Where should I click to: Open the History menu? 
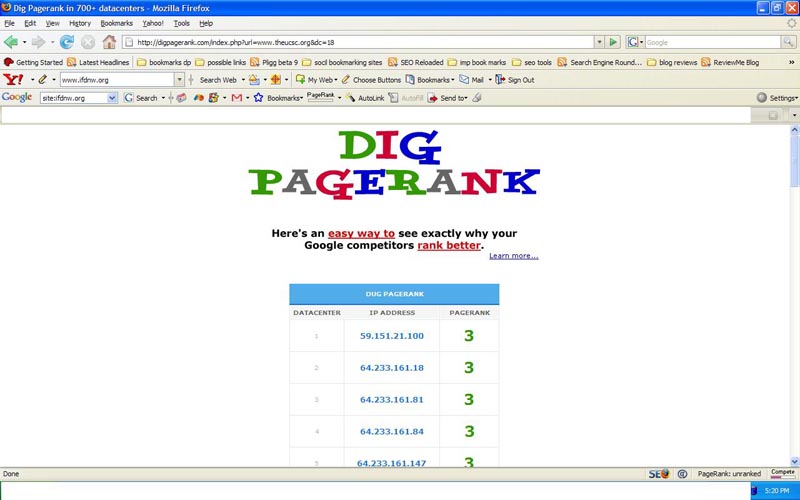[x=80, y=23]
